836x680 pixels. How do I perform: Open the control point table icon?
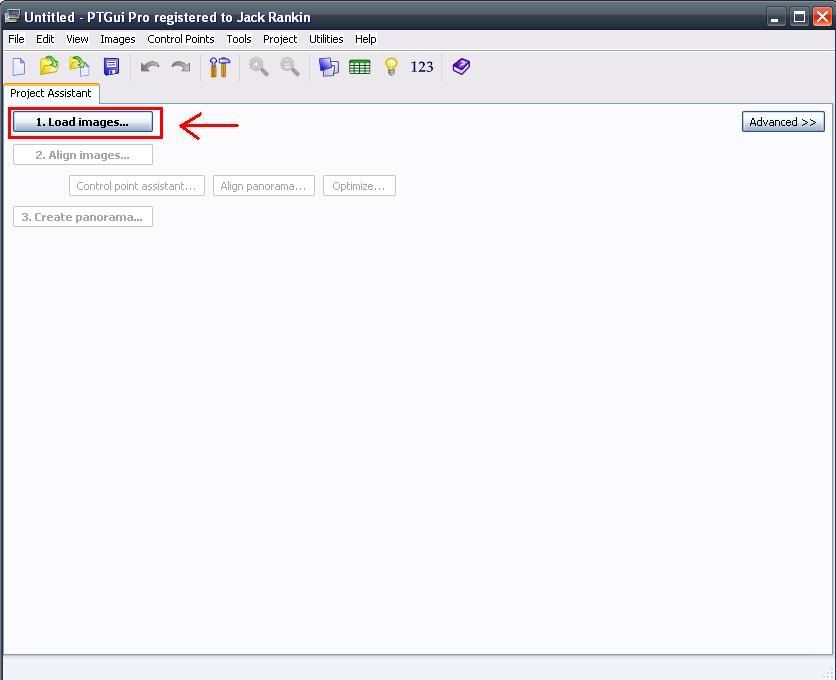[x=359, y=67]
